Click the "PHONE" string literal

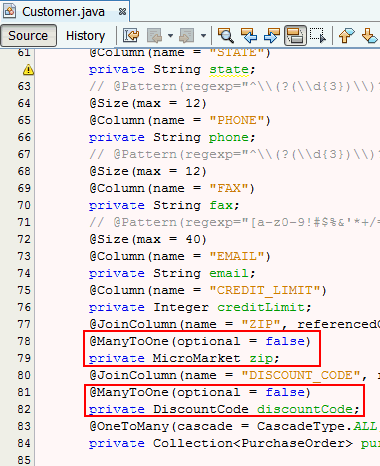pyautogui.click(x=236, y=120)
